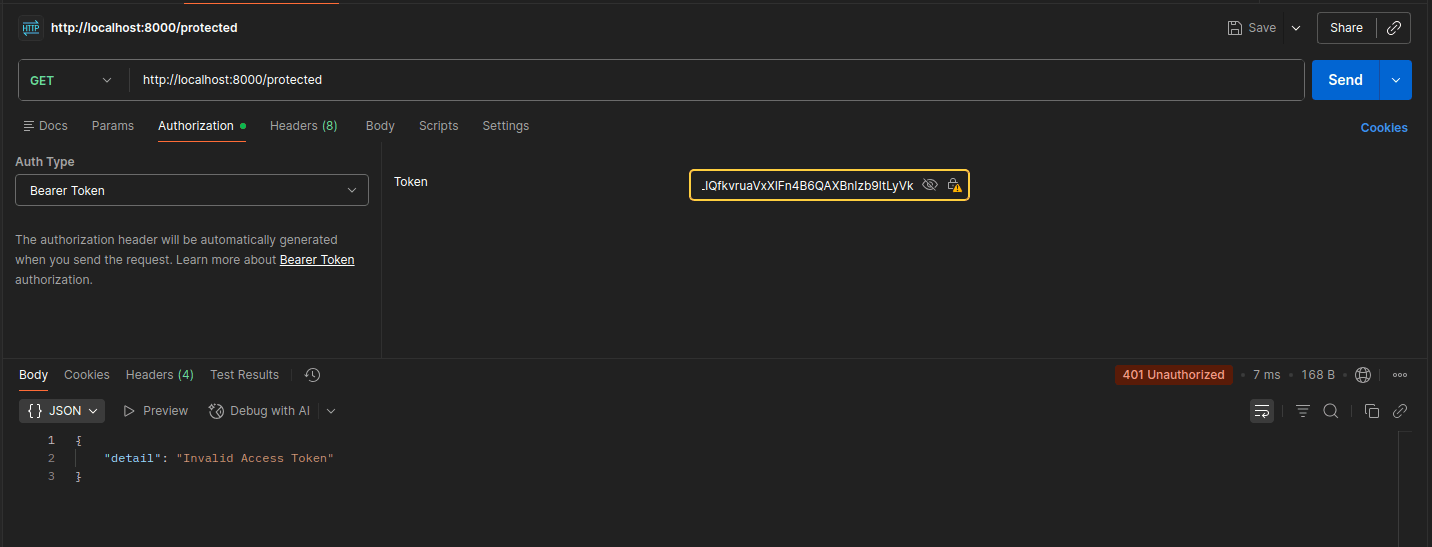This screenshot has width=1432, height=547.
Task: Click the HTTP request icon beside the title
Action: 30,28
